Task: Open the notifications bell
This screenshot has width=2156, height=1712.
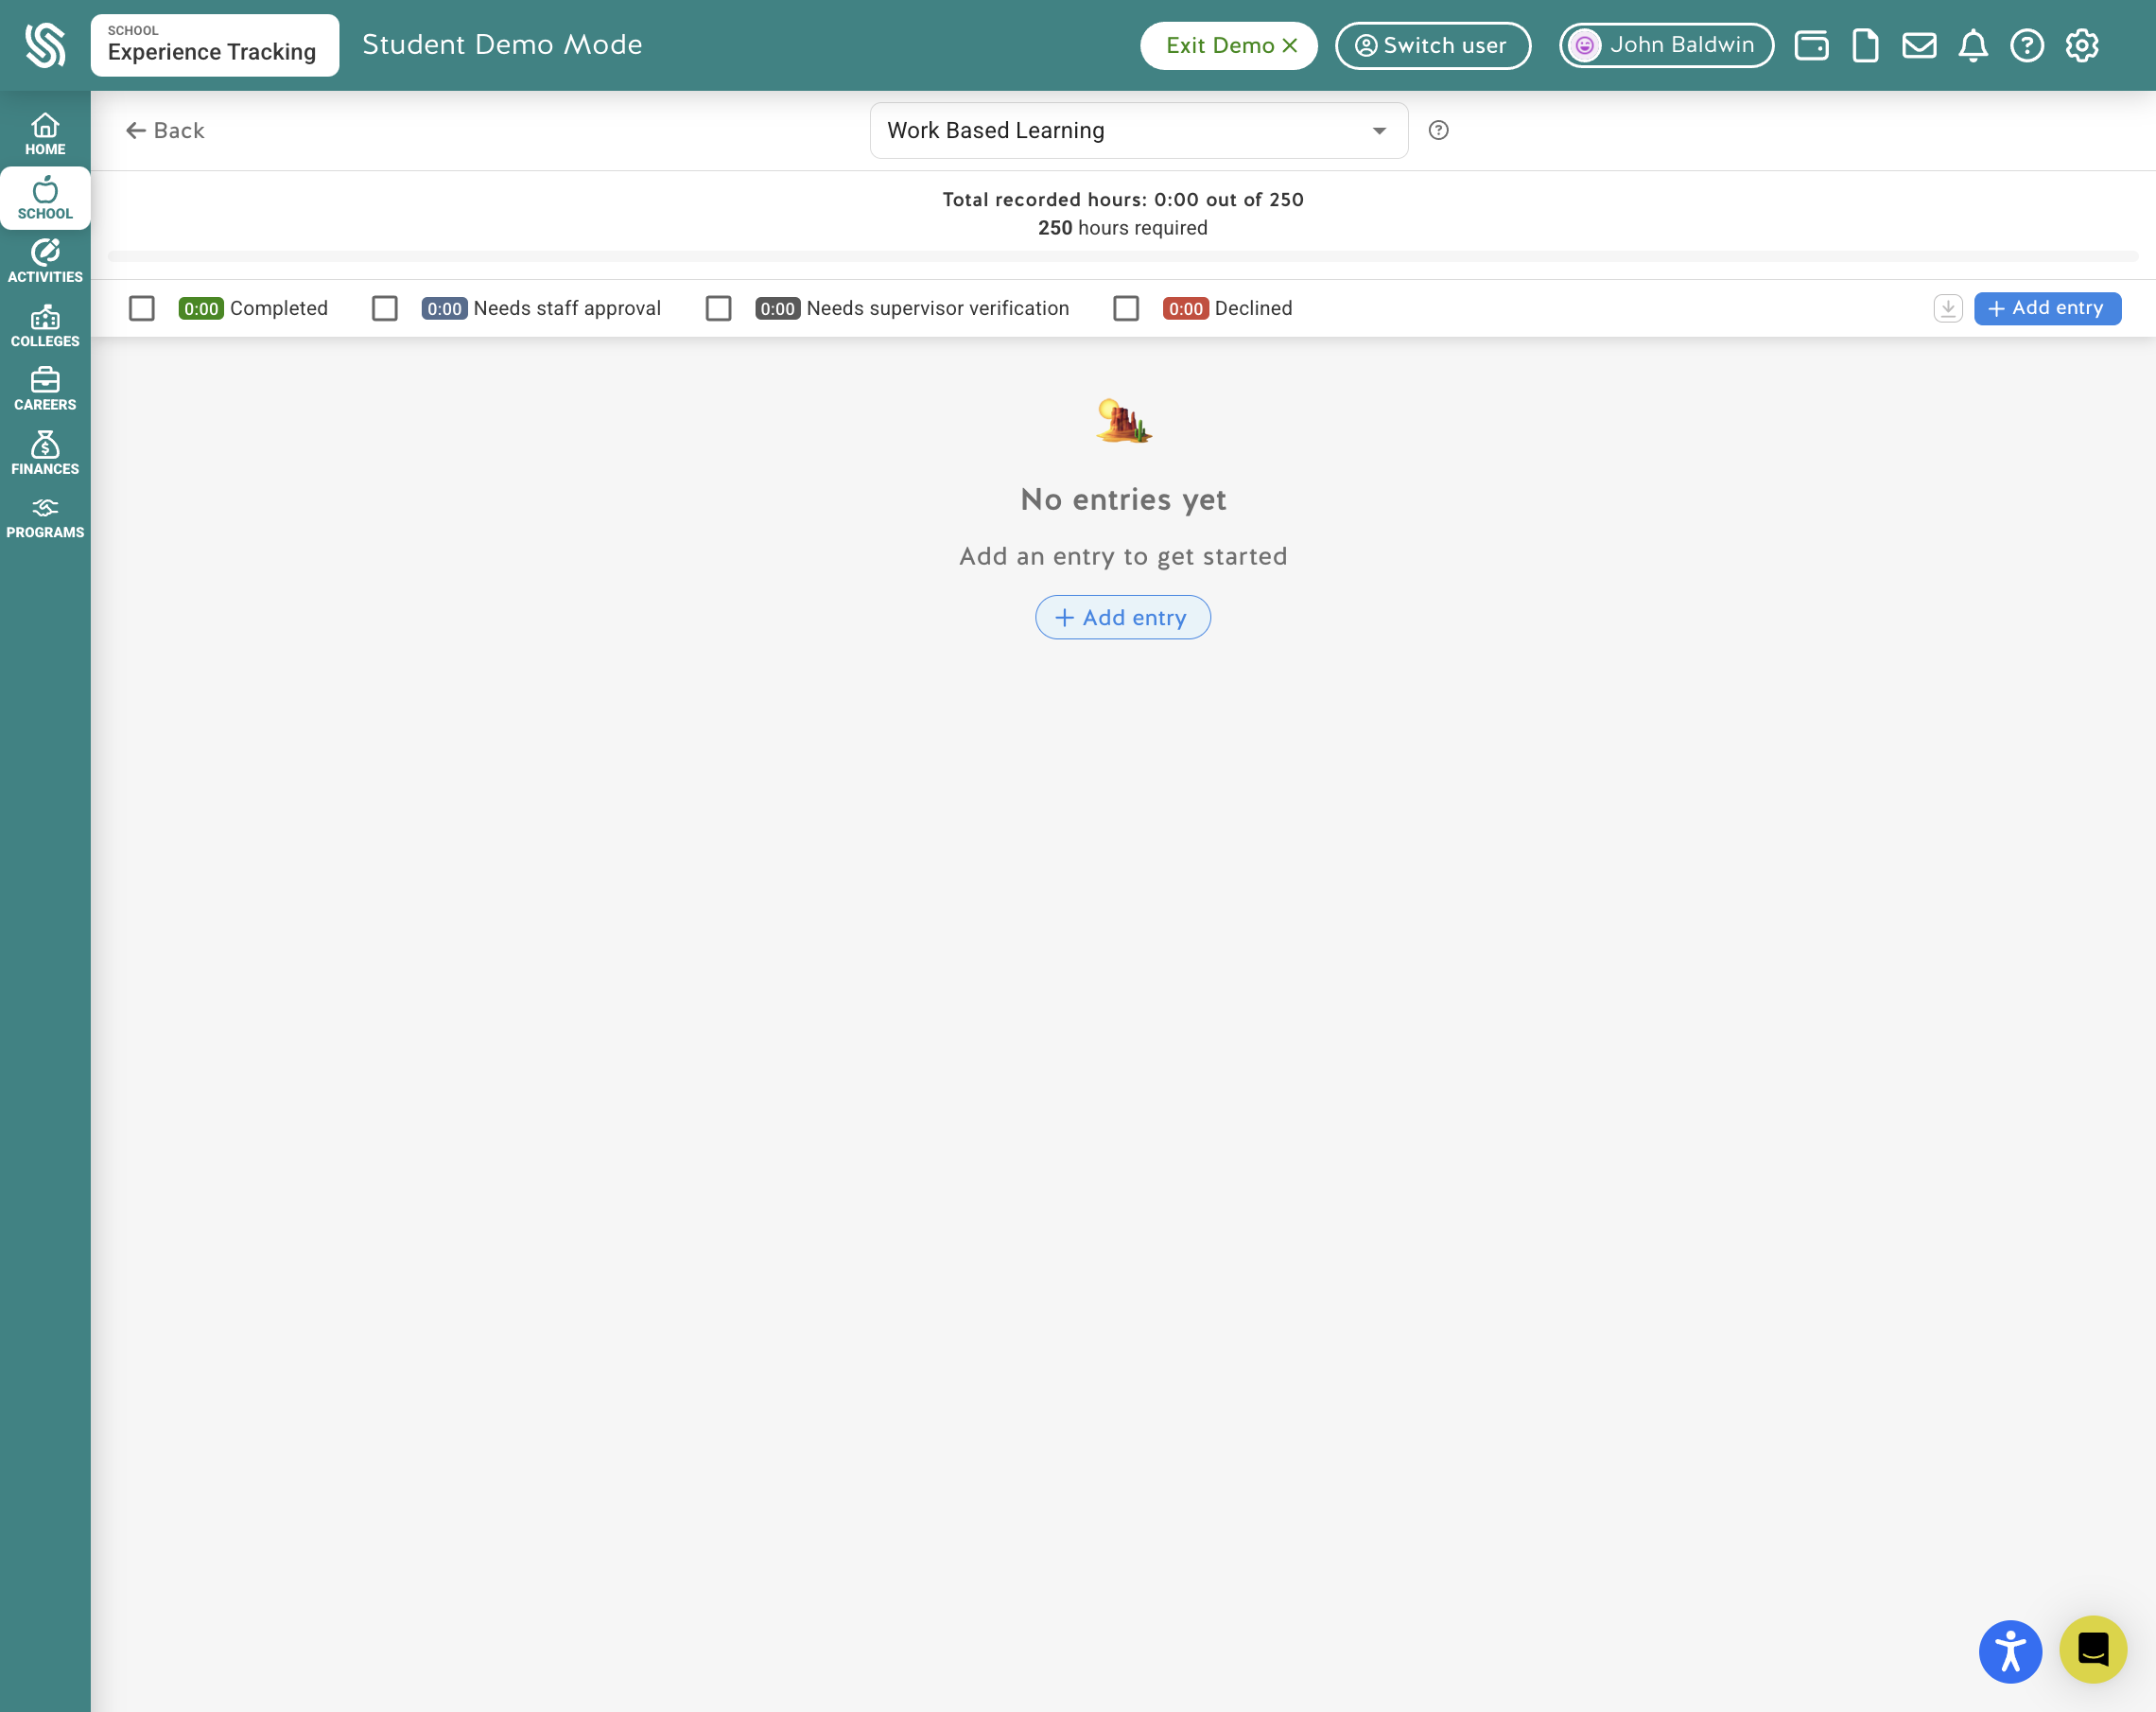Action: point(1973,46)
